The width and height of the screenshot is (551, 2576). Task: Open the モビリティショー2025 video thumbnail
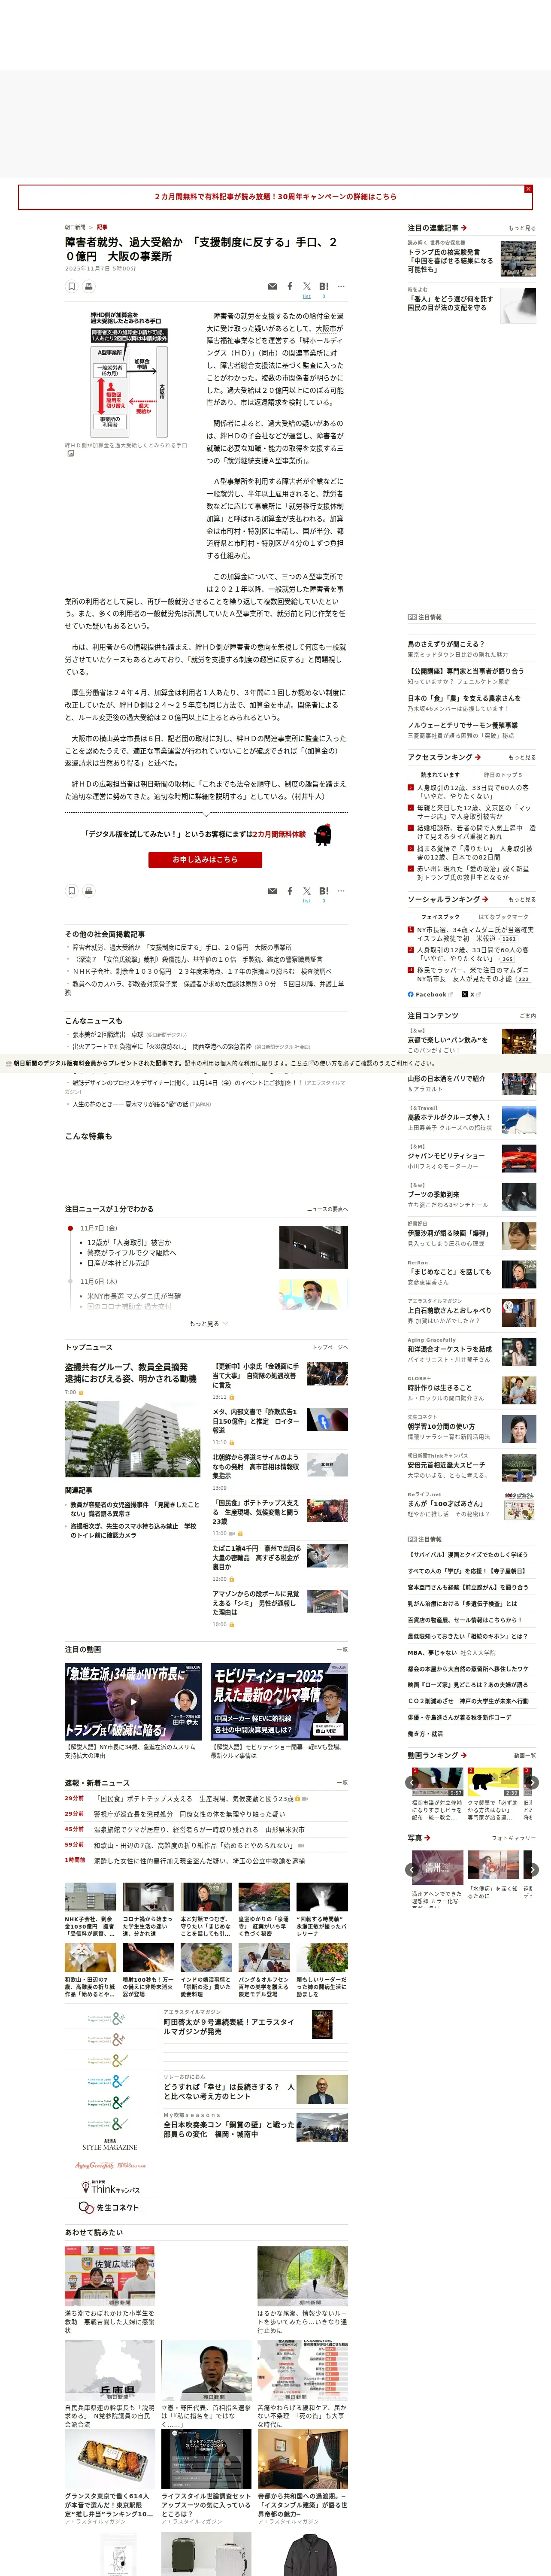[279, 1701]
